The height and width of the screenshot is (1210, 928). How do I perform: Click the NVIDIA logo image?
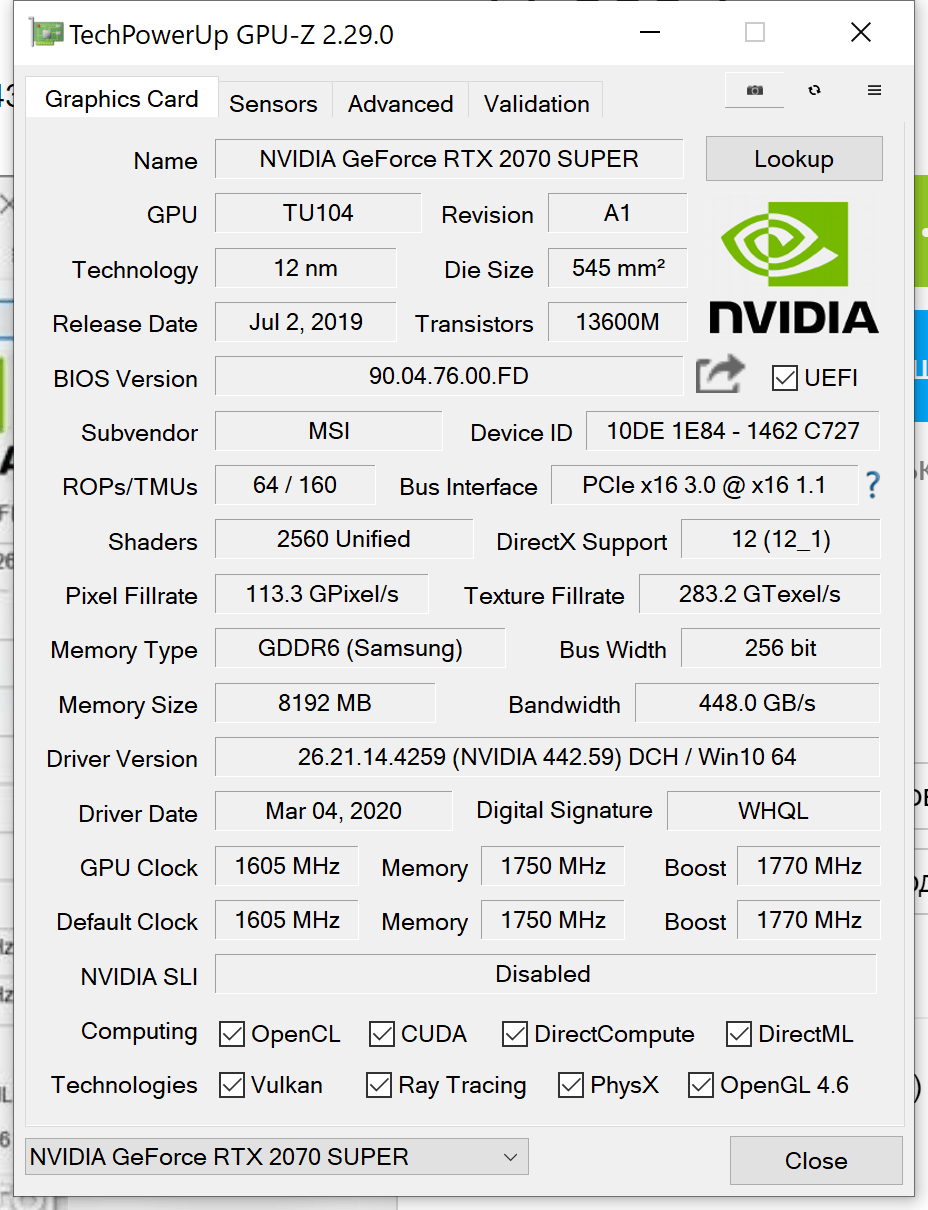click(793, 268)
